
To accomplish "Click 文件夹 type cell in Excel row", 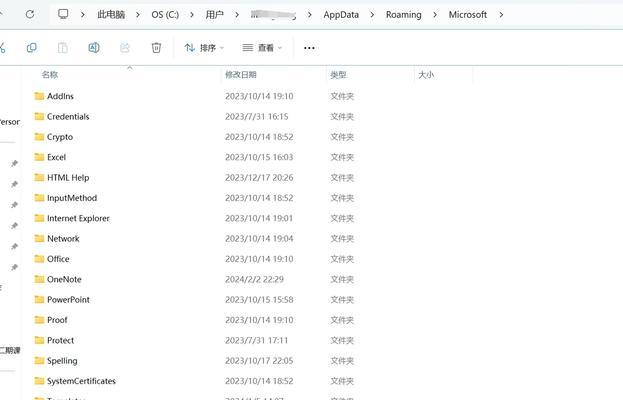I will (x=342, y=157).
